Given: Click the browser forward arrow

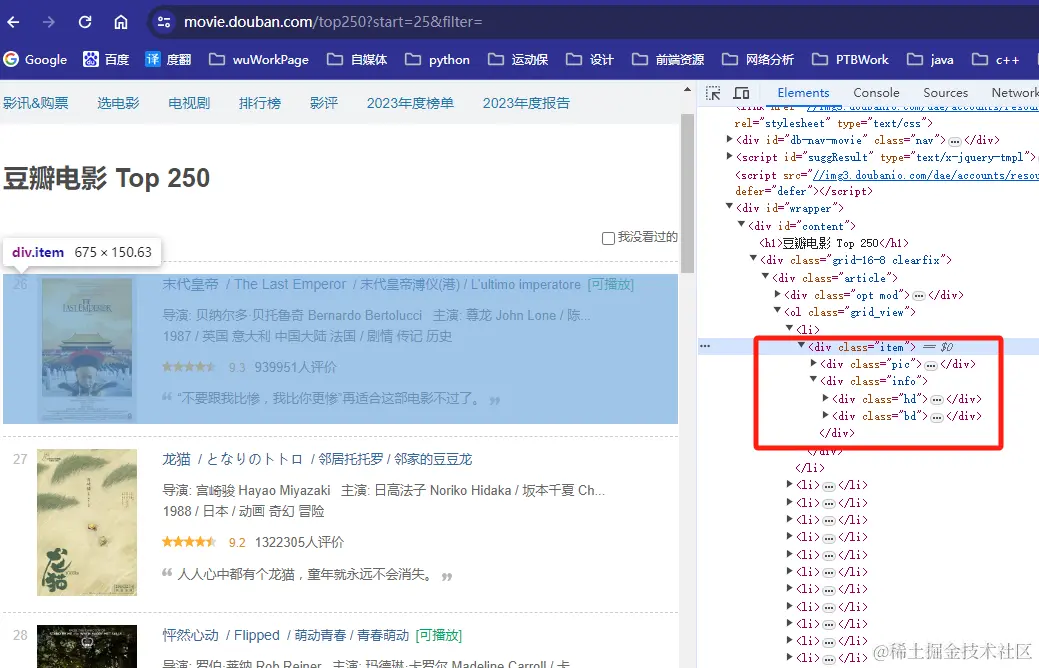Looking at the screenshot, I should 49,22.
